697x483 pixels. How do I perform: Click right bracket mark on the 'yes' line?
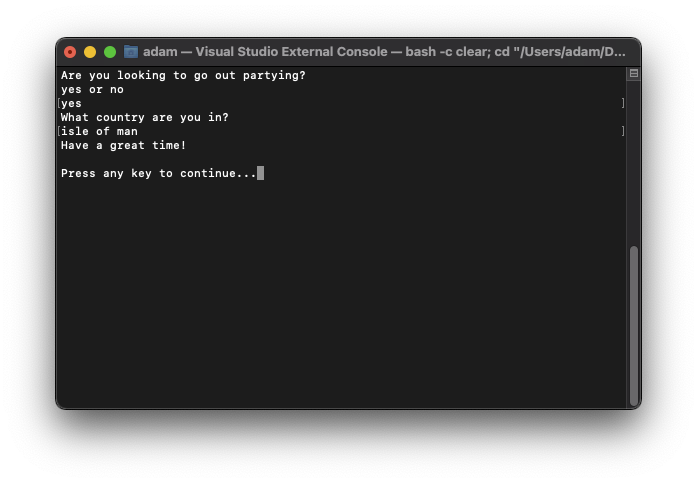click(623, 103)
